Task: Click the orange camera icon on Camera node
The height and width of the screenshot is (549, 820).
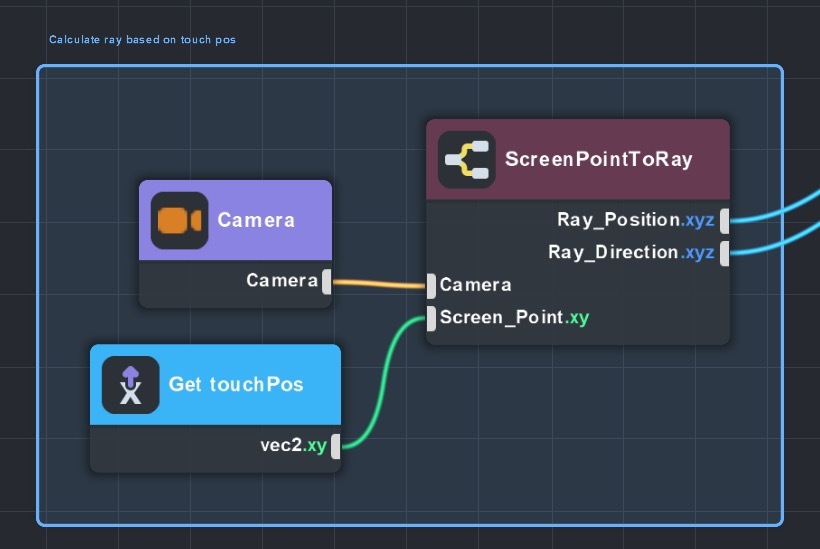Action: click(x=179, y=220)
